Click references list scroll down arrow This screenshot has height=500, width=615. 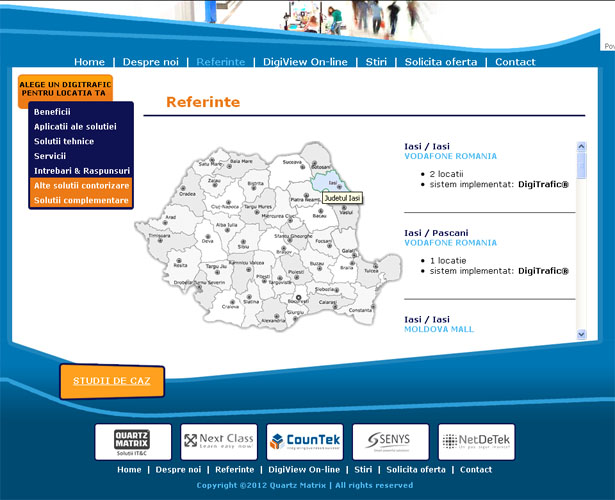click(x=581, y=334)
